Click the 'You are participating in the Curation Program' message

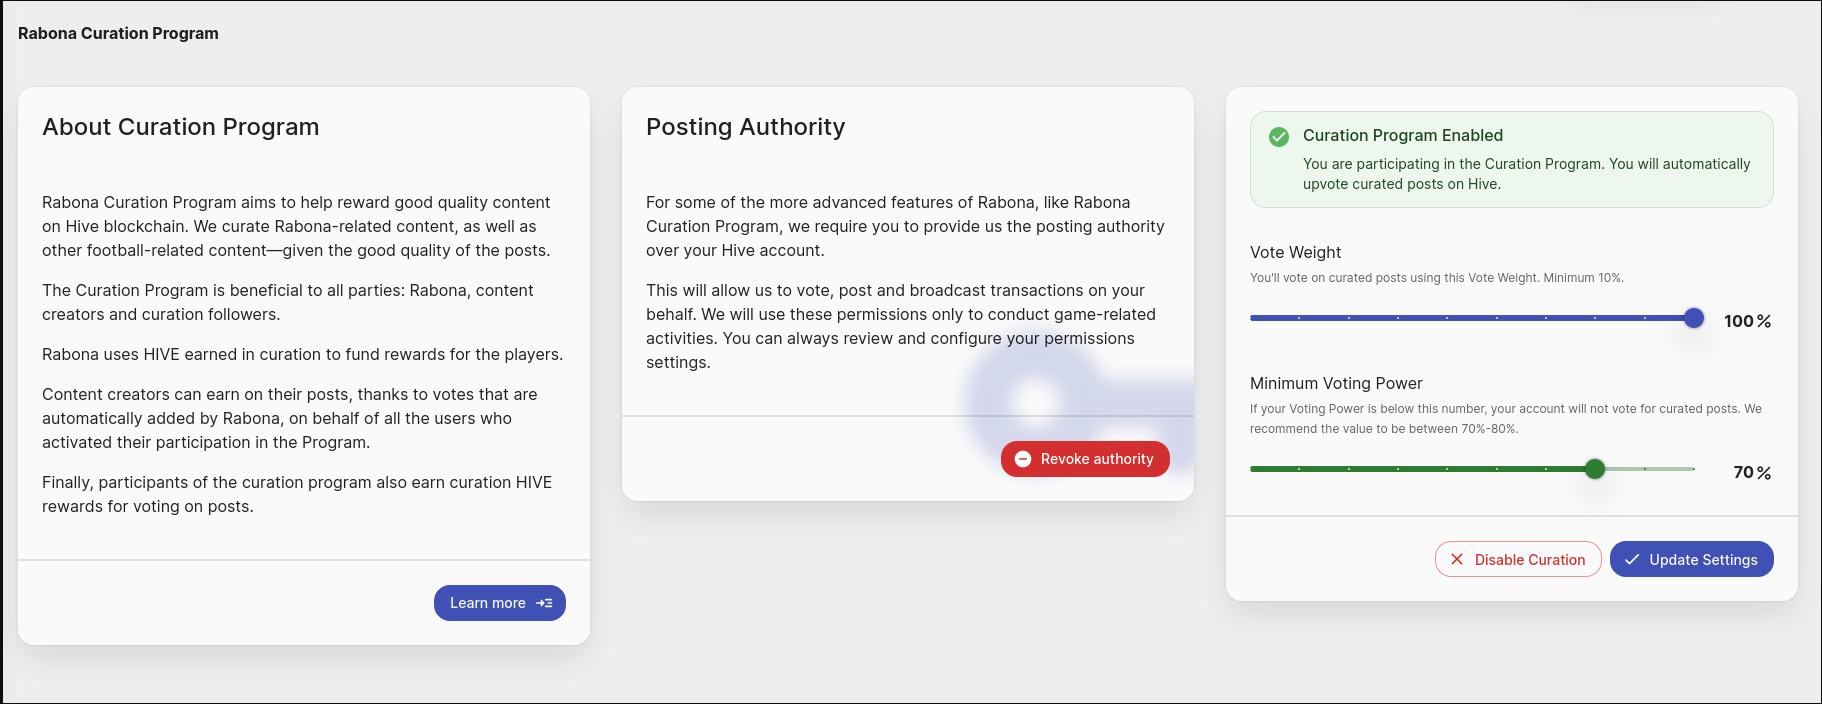[1527, 174]
